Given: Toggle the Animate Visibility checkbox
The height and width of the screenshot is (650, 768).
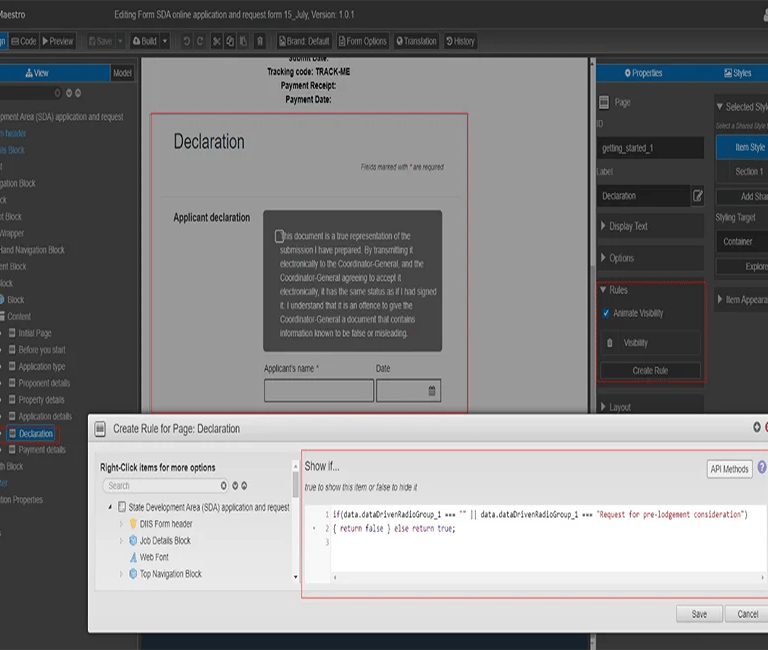Looking at the screenshot, I should (606, 313).
